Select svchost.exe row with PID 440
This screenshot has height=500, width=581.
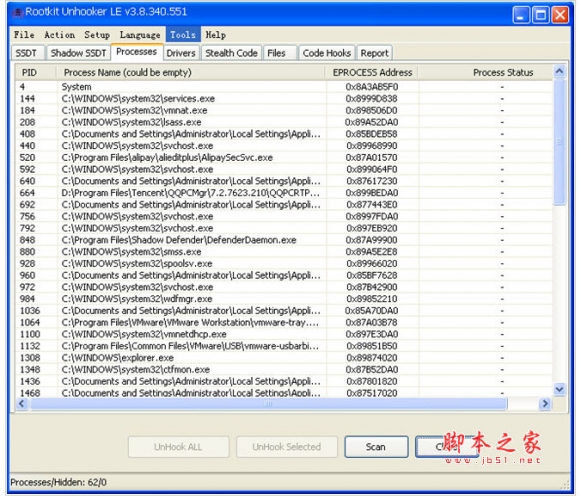click(x=284, y=146)
